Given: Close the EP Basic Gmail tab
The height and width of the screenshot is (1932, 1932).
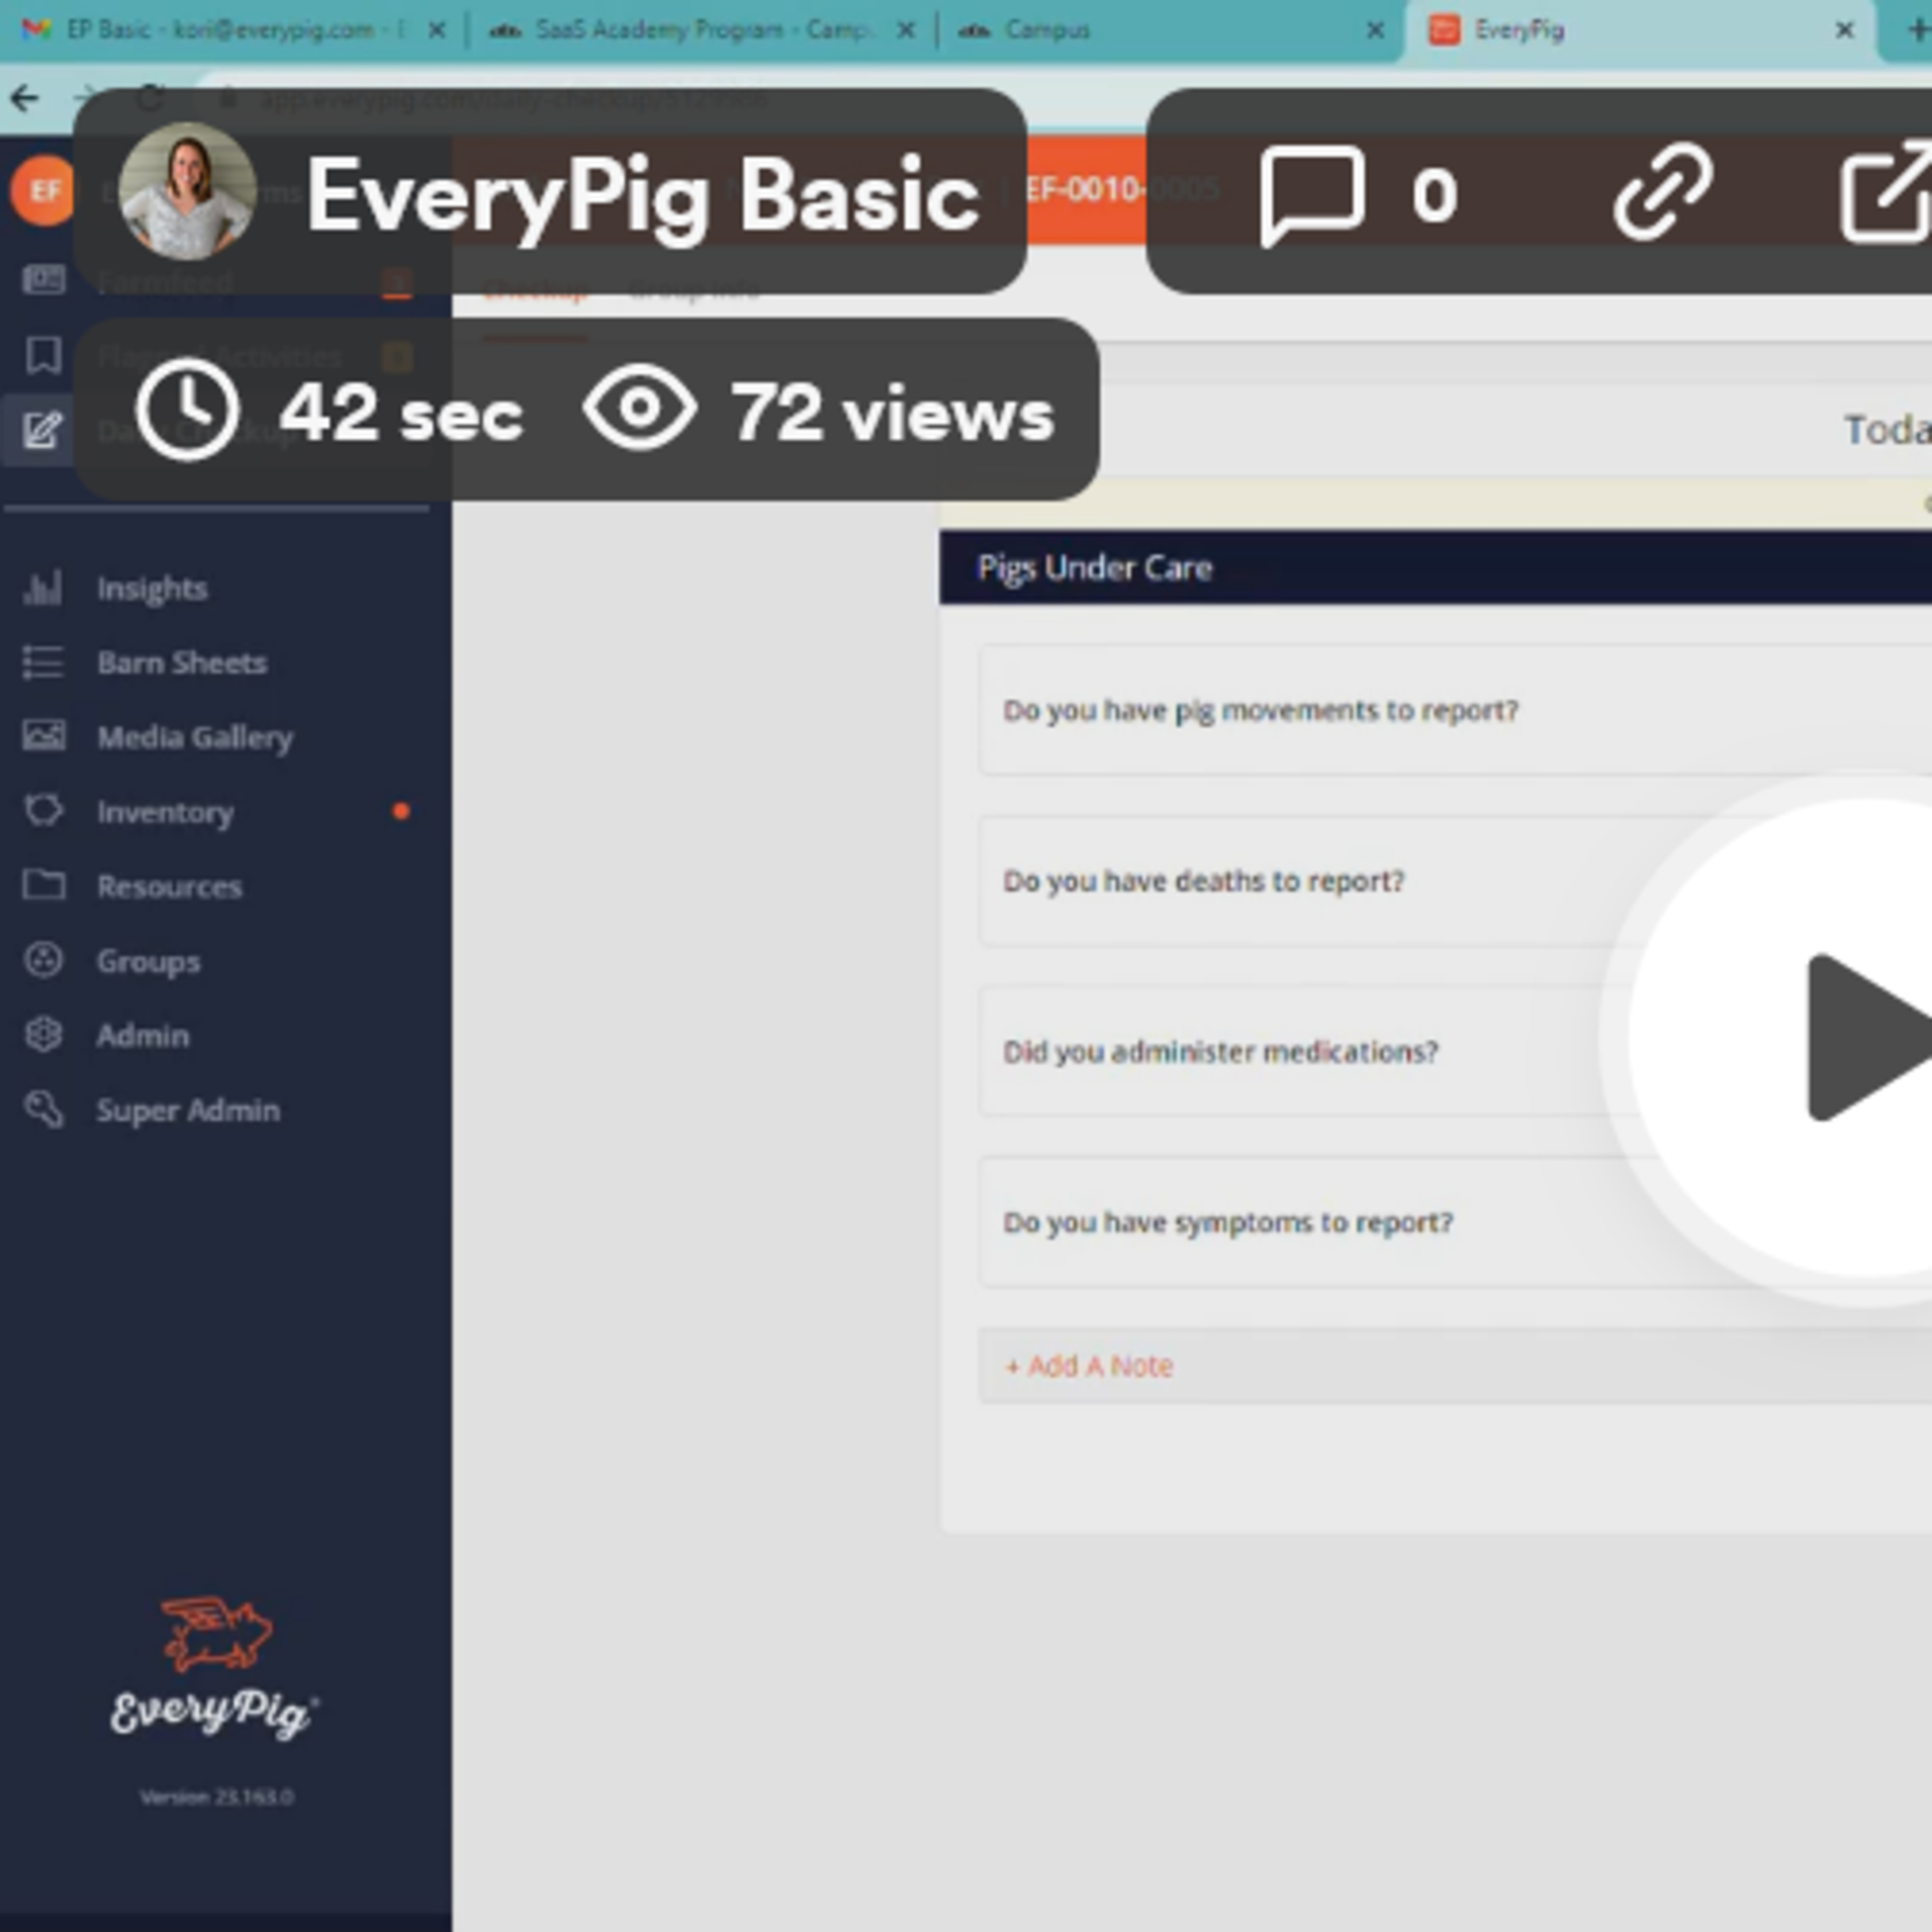Looking at the screenshot, I should click(436, 30).
